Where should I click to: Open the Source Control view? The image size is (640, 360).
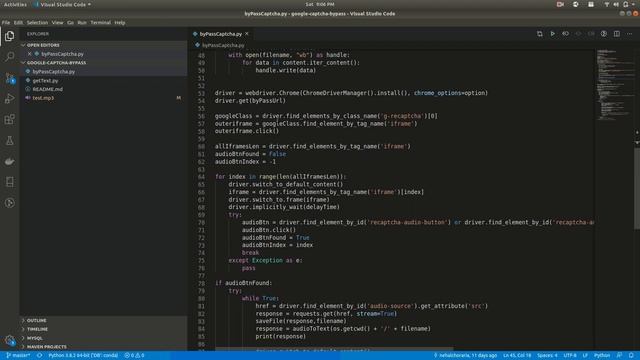[x=9, y=78]
